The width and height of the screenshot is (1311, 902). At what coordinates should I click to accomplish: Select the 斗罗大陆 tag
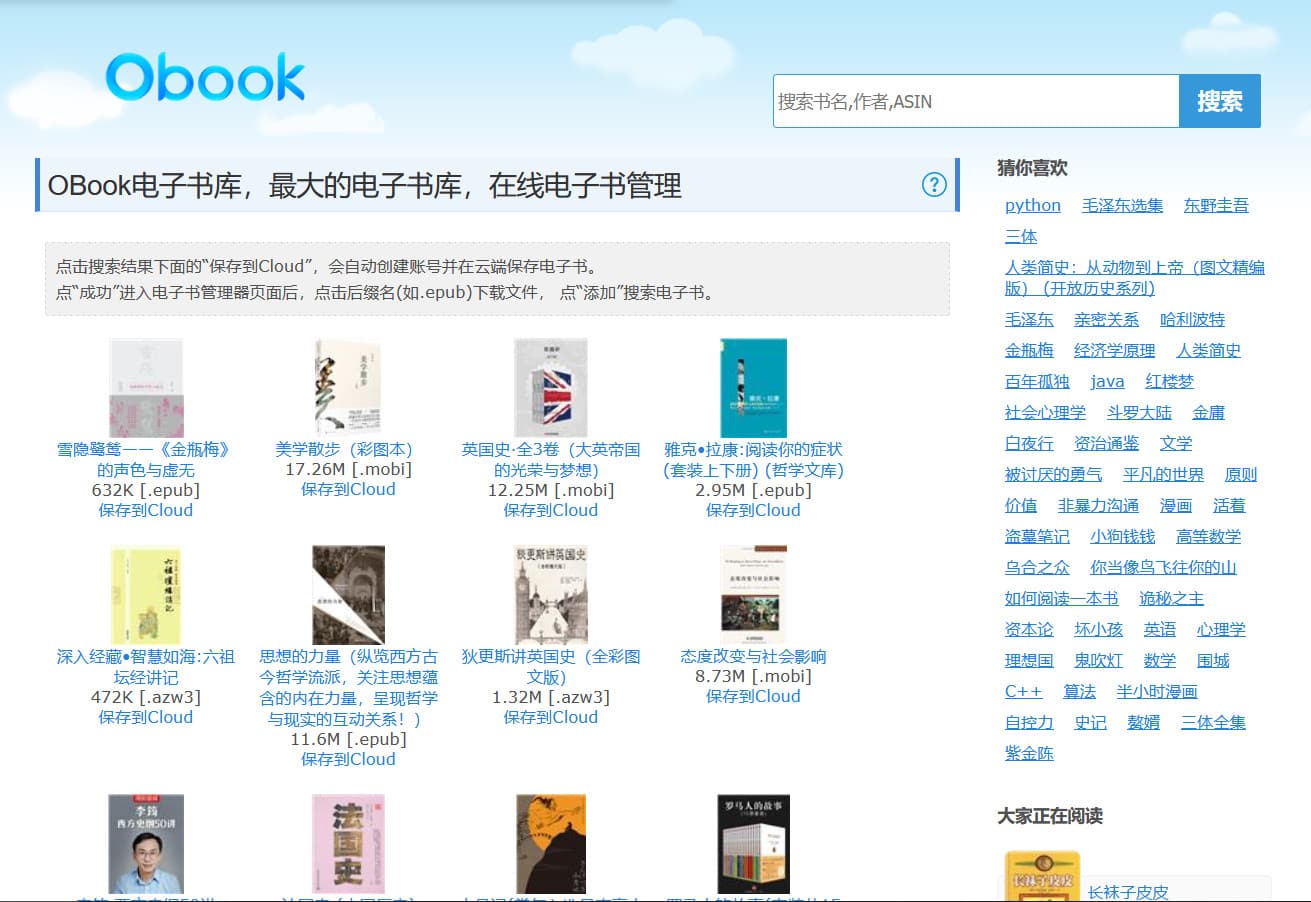[x=1139, y=412]
